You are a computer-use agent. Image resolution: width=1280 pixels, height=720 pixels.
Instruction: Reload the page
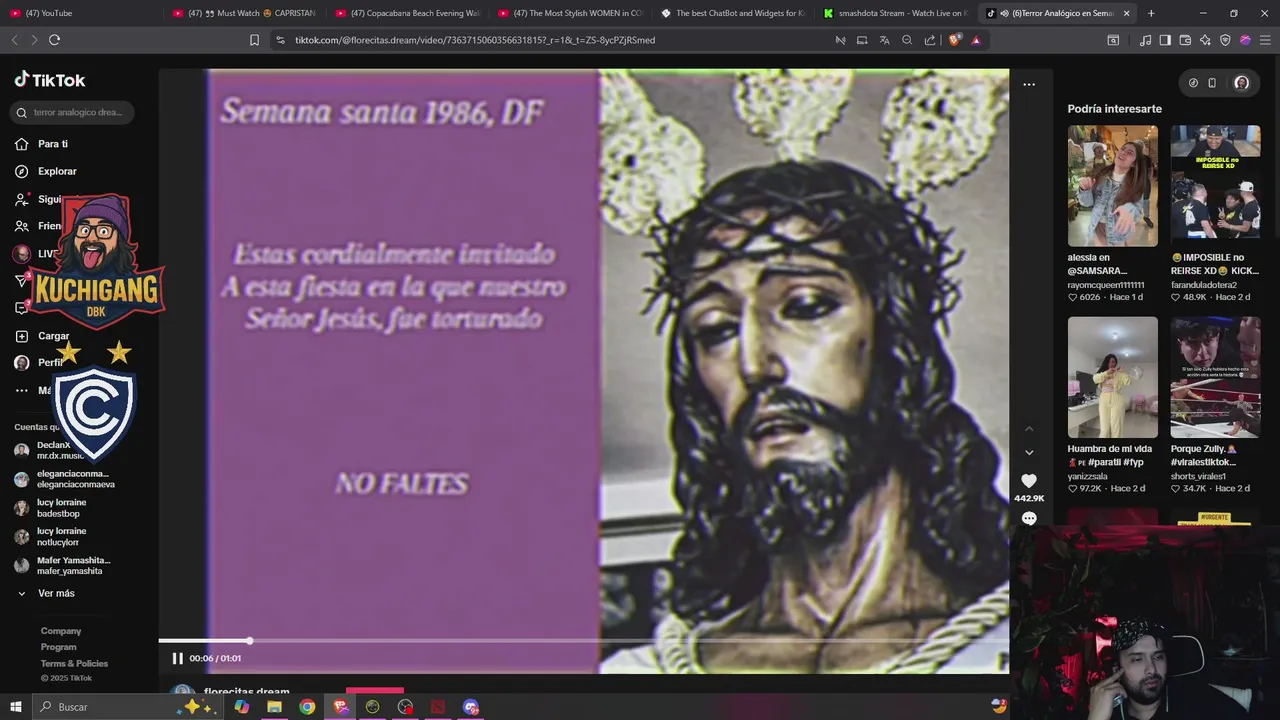[x=54, y=40]
